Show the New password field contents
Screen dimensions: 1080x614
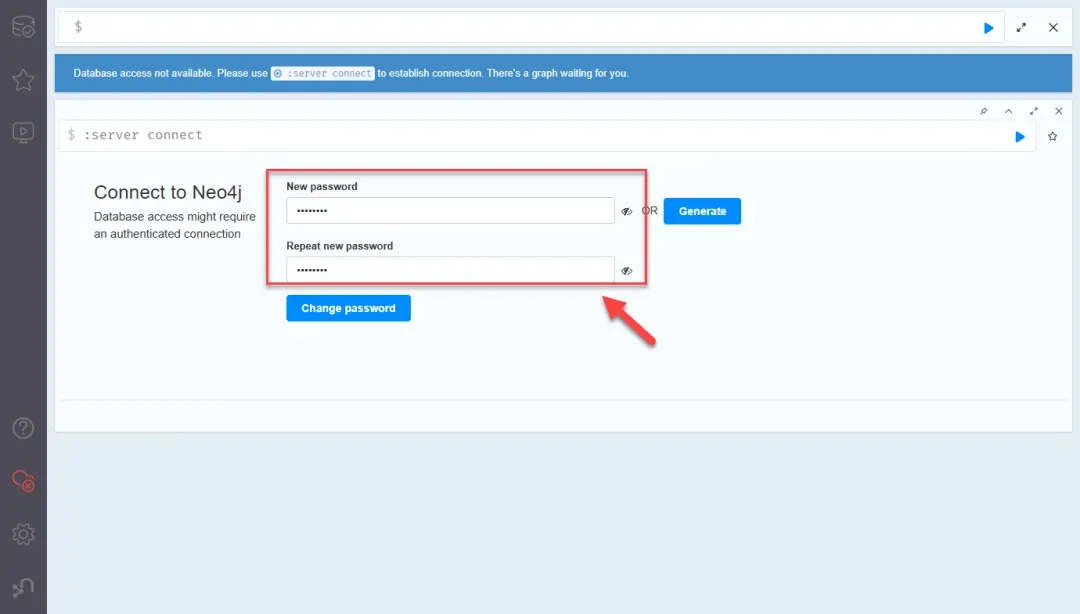click(x=627, y=212)
